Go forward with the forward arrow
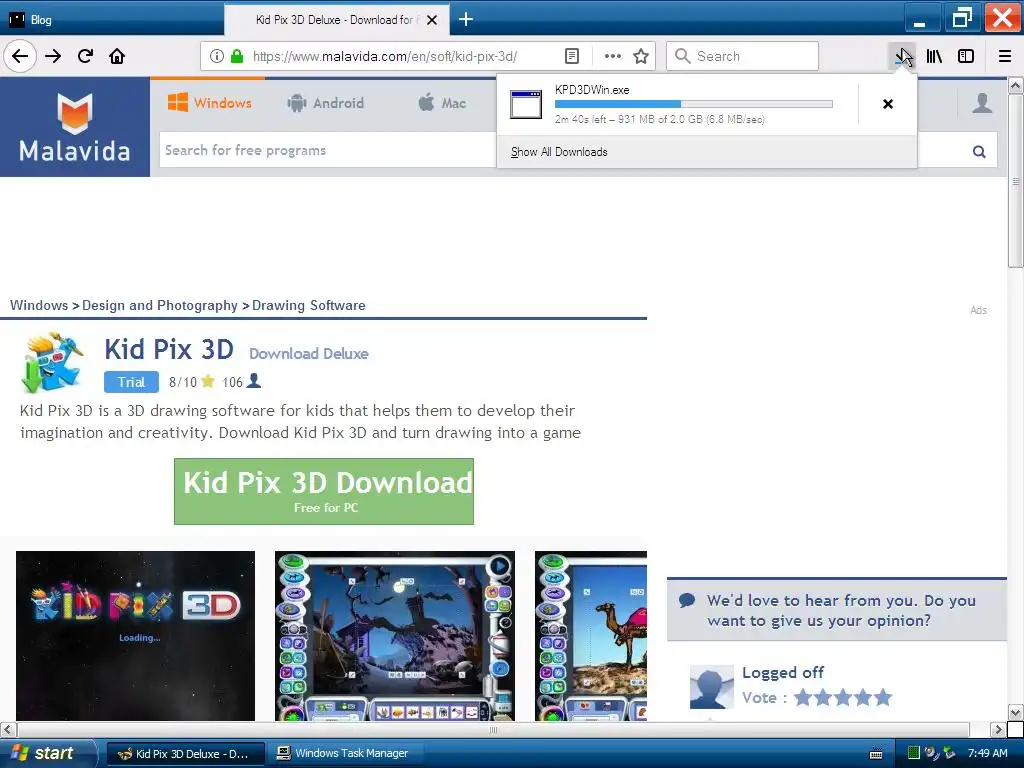This screenshot has width=1024, height=768. (53, 56)
